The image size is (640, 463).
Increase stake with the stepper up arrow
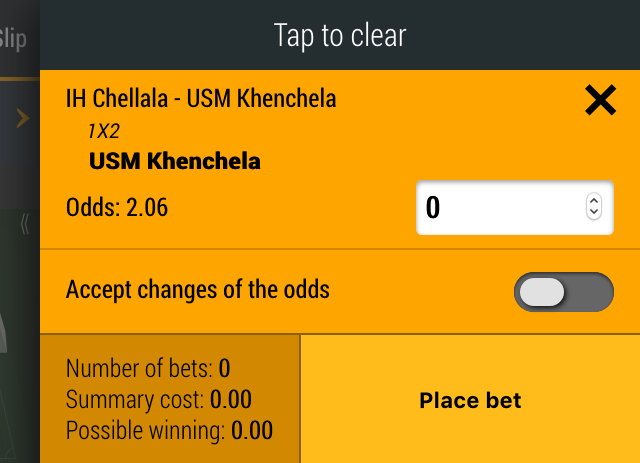tap(594, 201)
